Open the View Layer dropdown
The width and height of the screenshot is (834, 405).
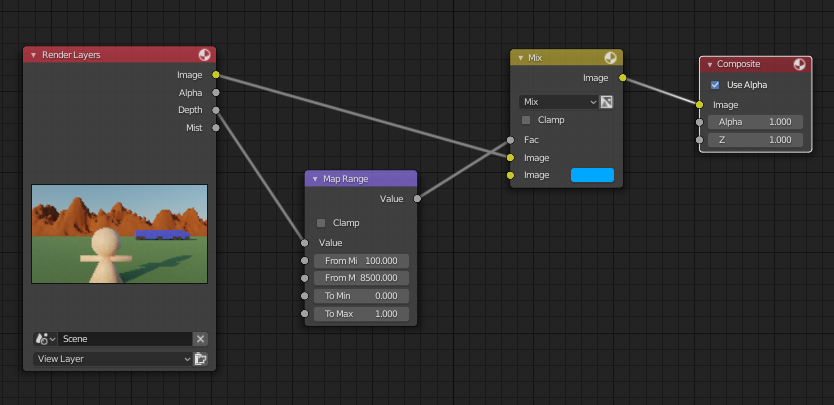(x=112, y=359)
